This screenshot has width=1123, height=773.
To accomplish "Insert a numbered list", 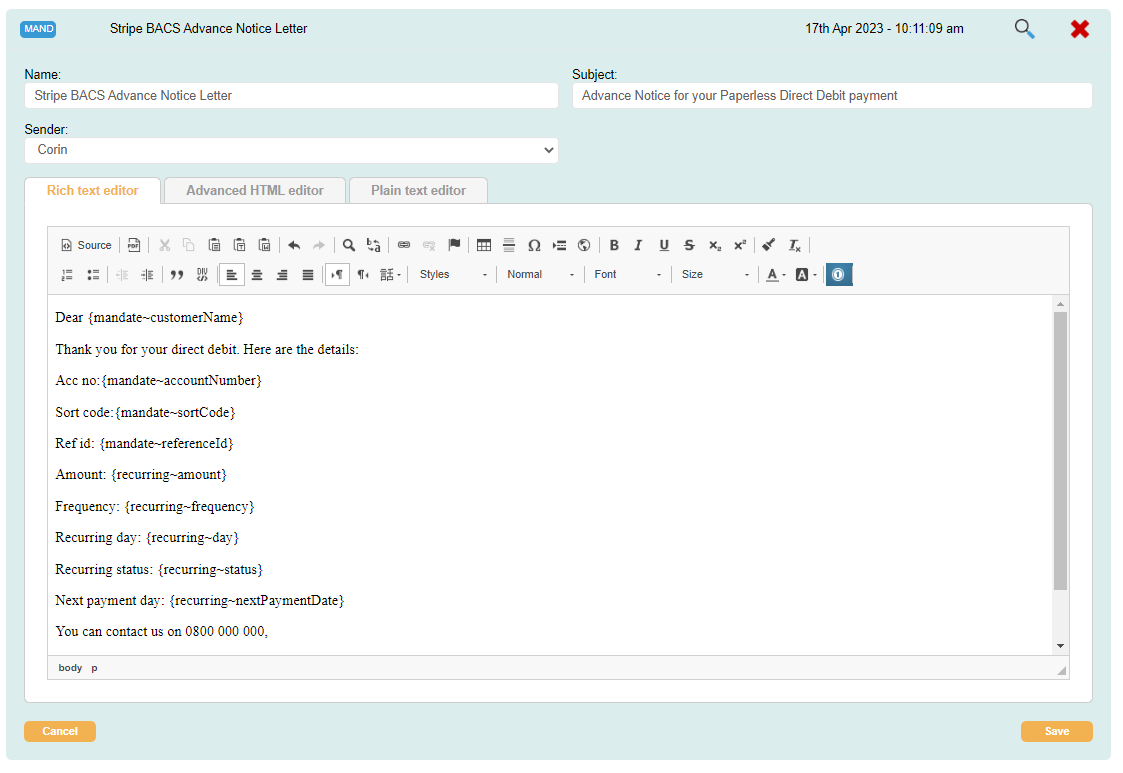I will [68, 274].
